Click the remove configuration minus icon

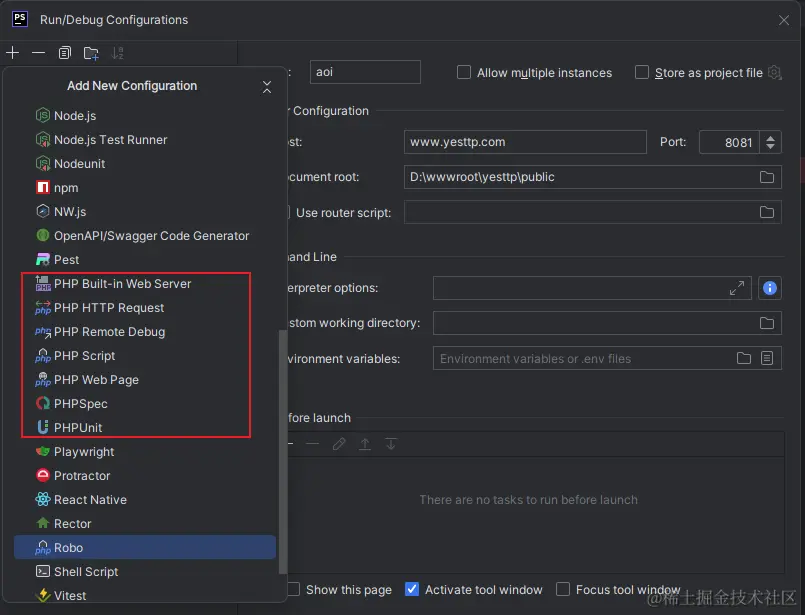[x=39, y=52]
